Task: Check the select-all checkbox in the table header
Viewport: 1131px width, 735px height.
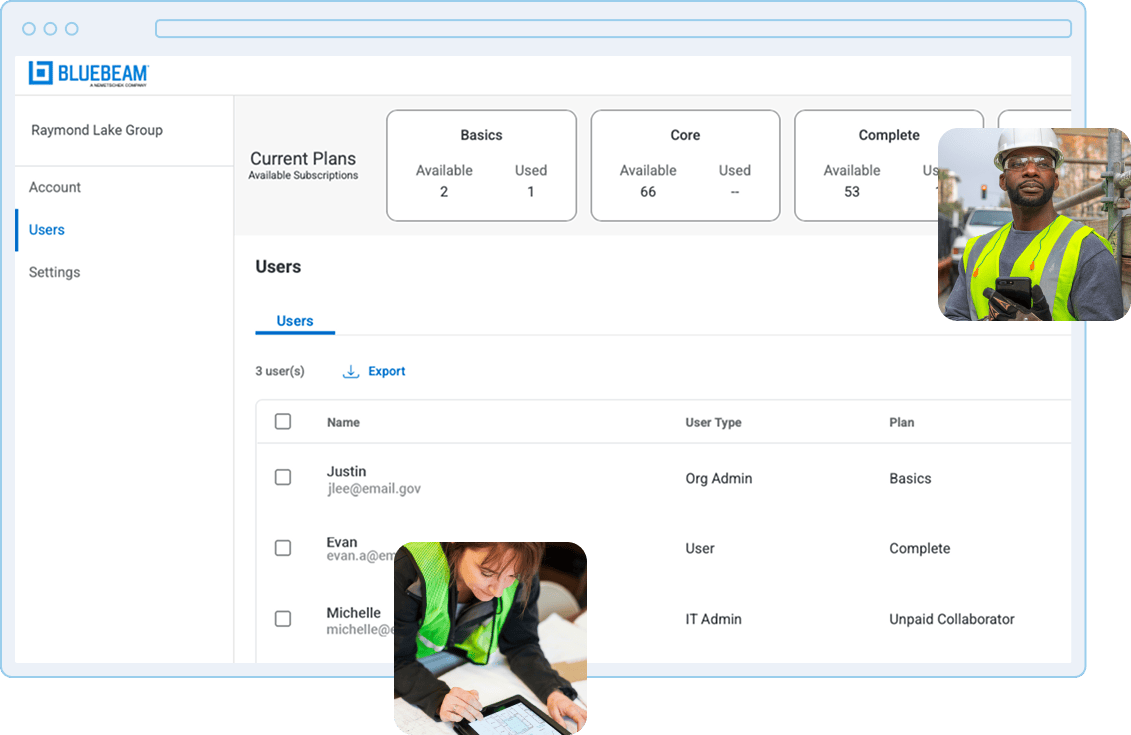Action: 283,422
